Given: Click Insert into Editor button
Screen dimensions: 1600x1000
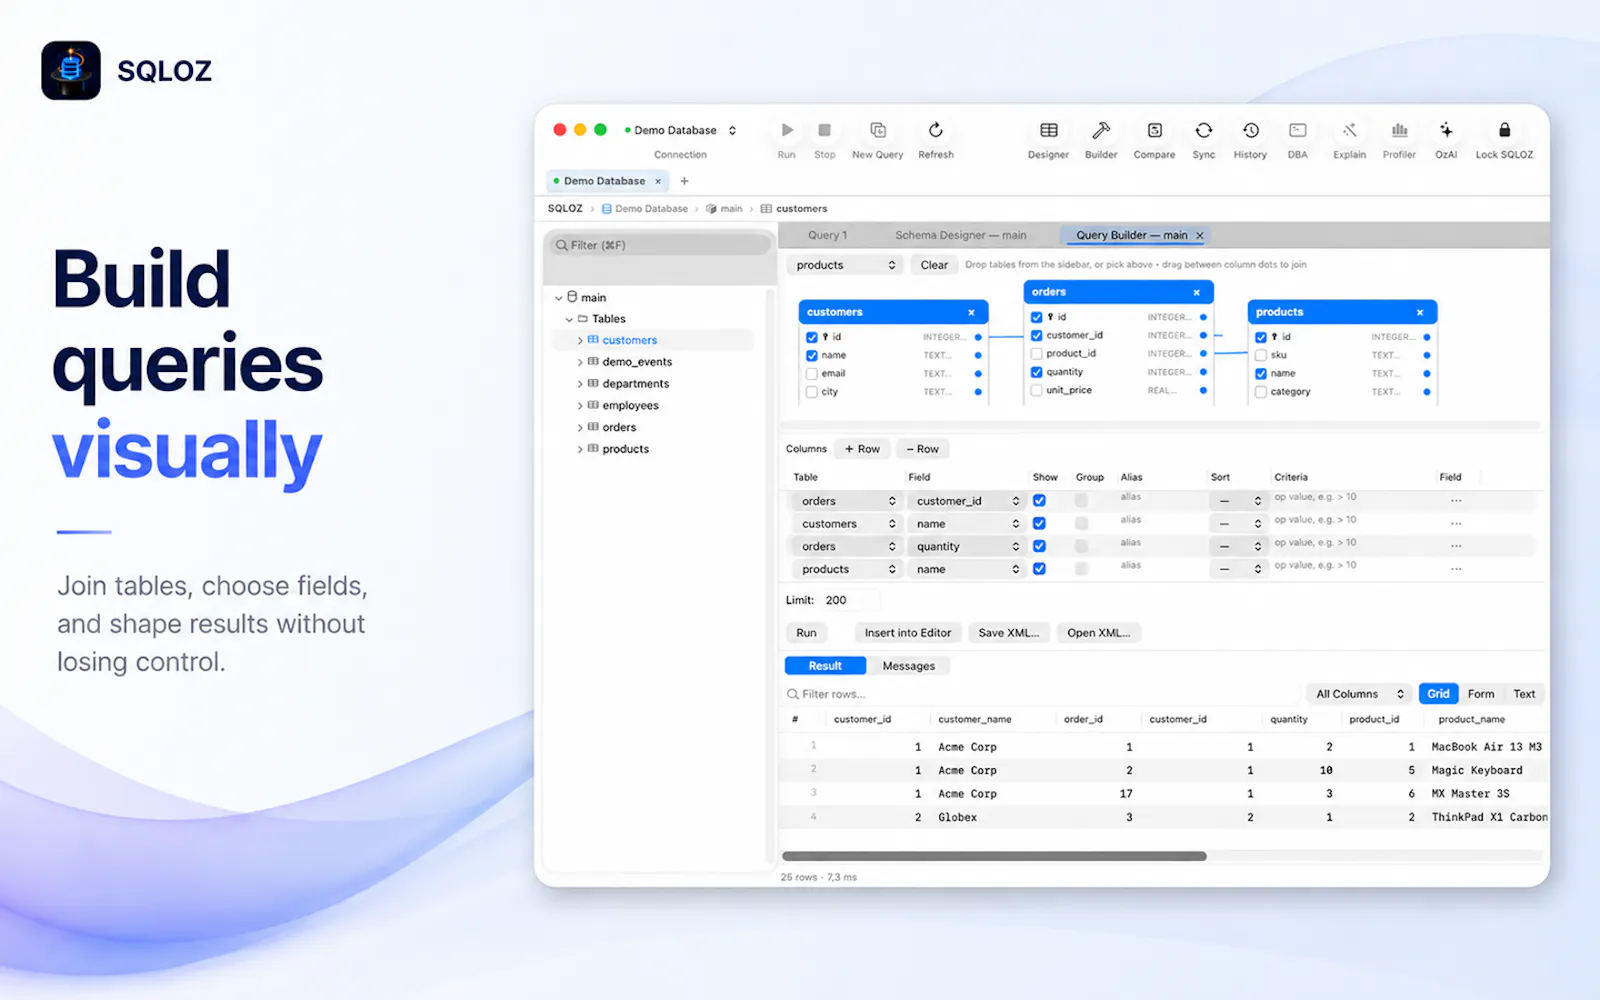Looking at the screenshot, I should 908,633.
